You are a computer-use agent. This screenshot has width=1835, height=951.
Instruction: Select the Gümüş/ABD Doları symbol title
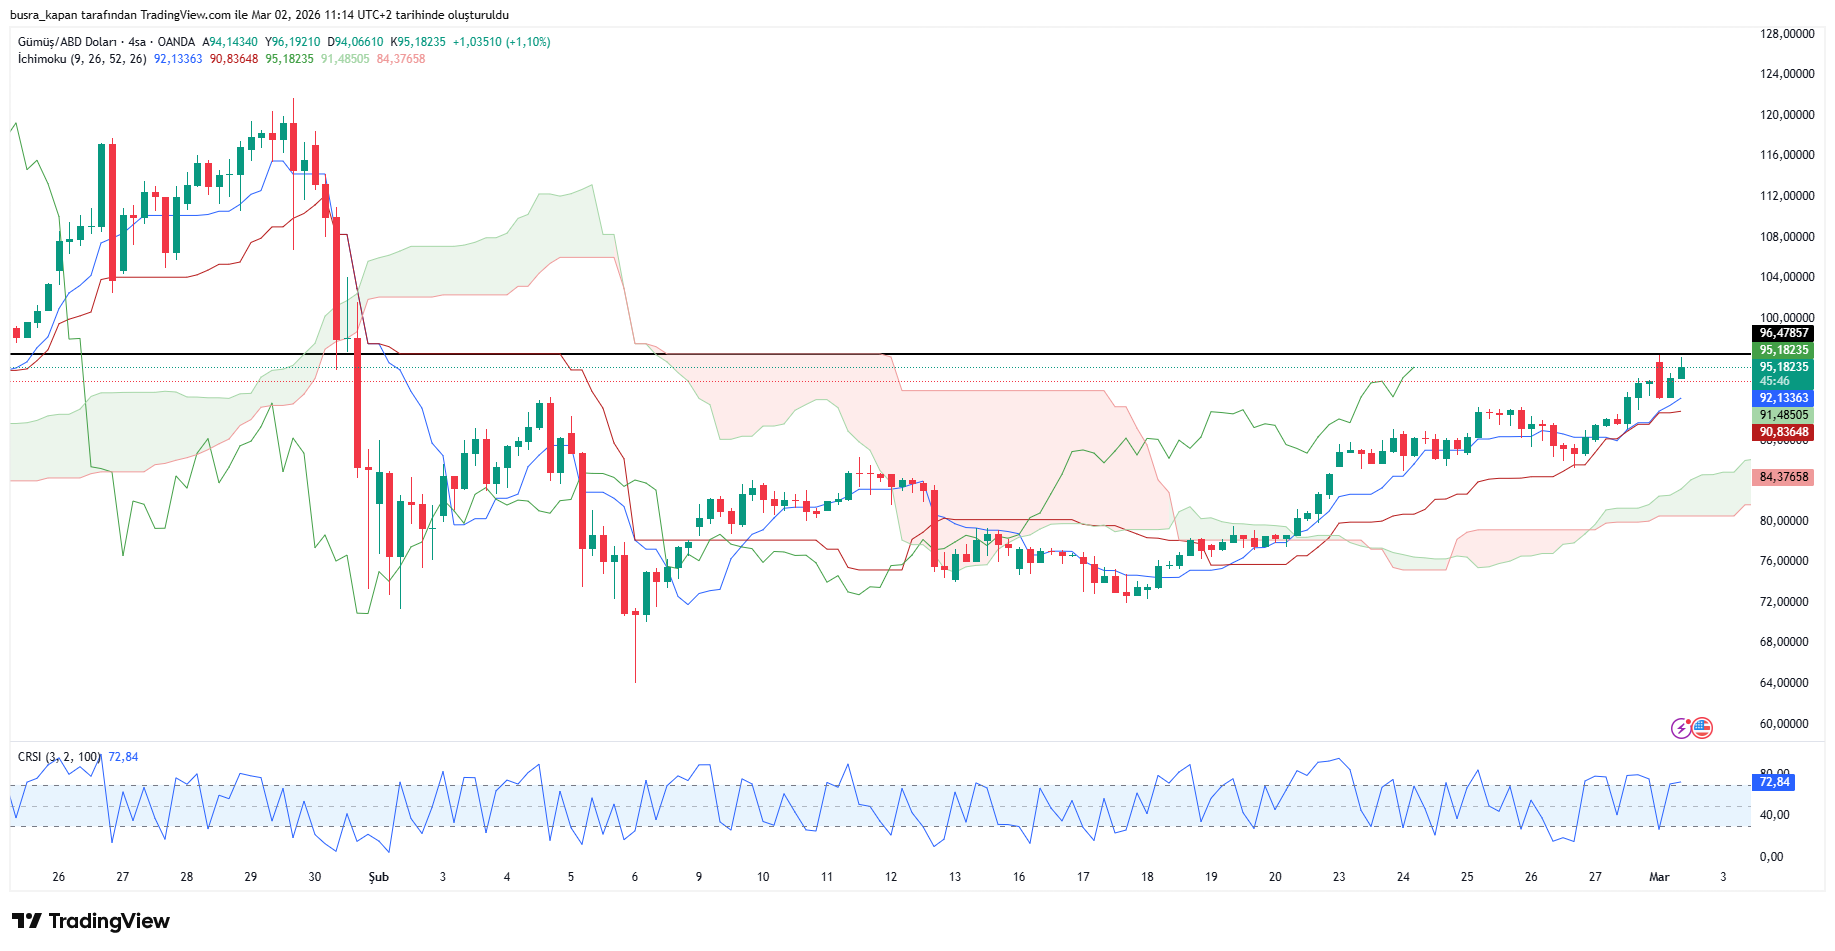coord(67,42)
